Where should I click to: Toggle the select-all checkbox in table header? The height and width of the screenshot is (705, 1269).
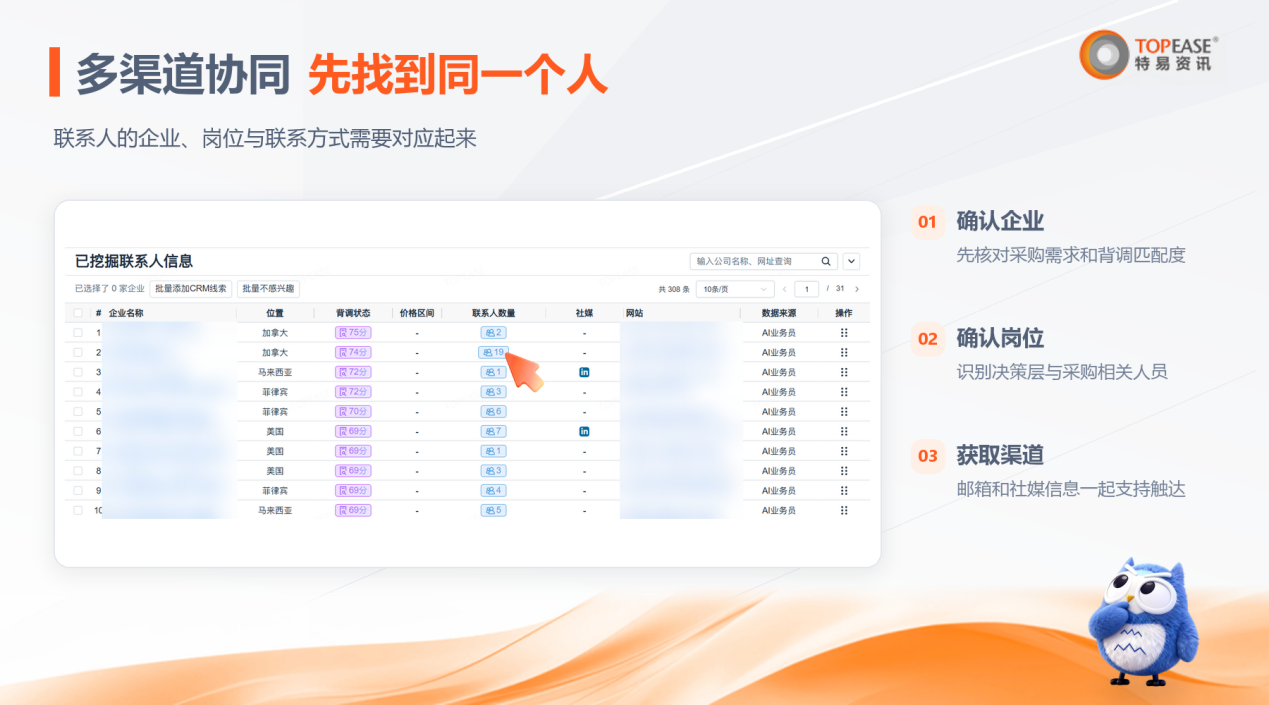pos(78,313)
